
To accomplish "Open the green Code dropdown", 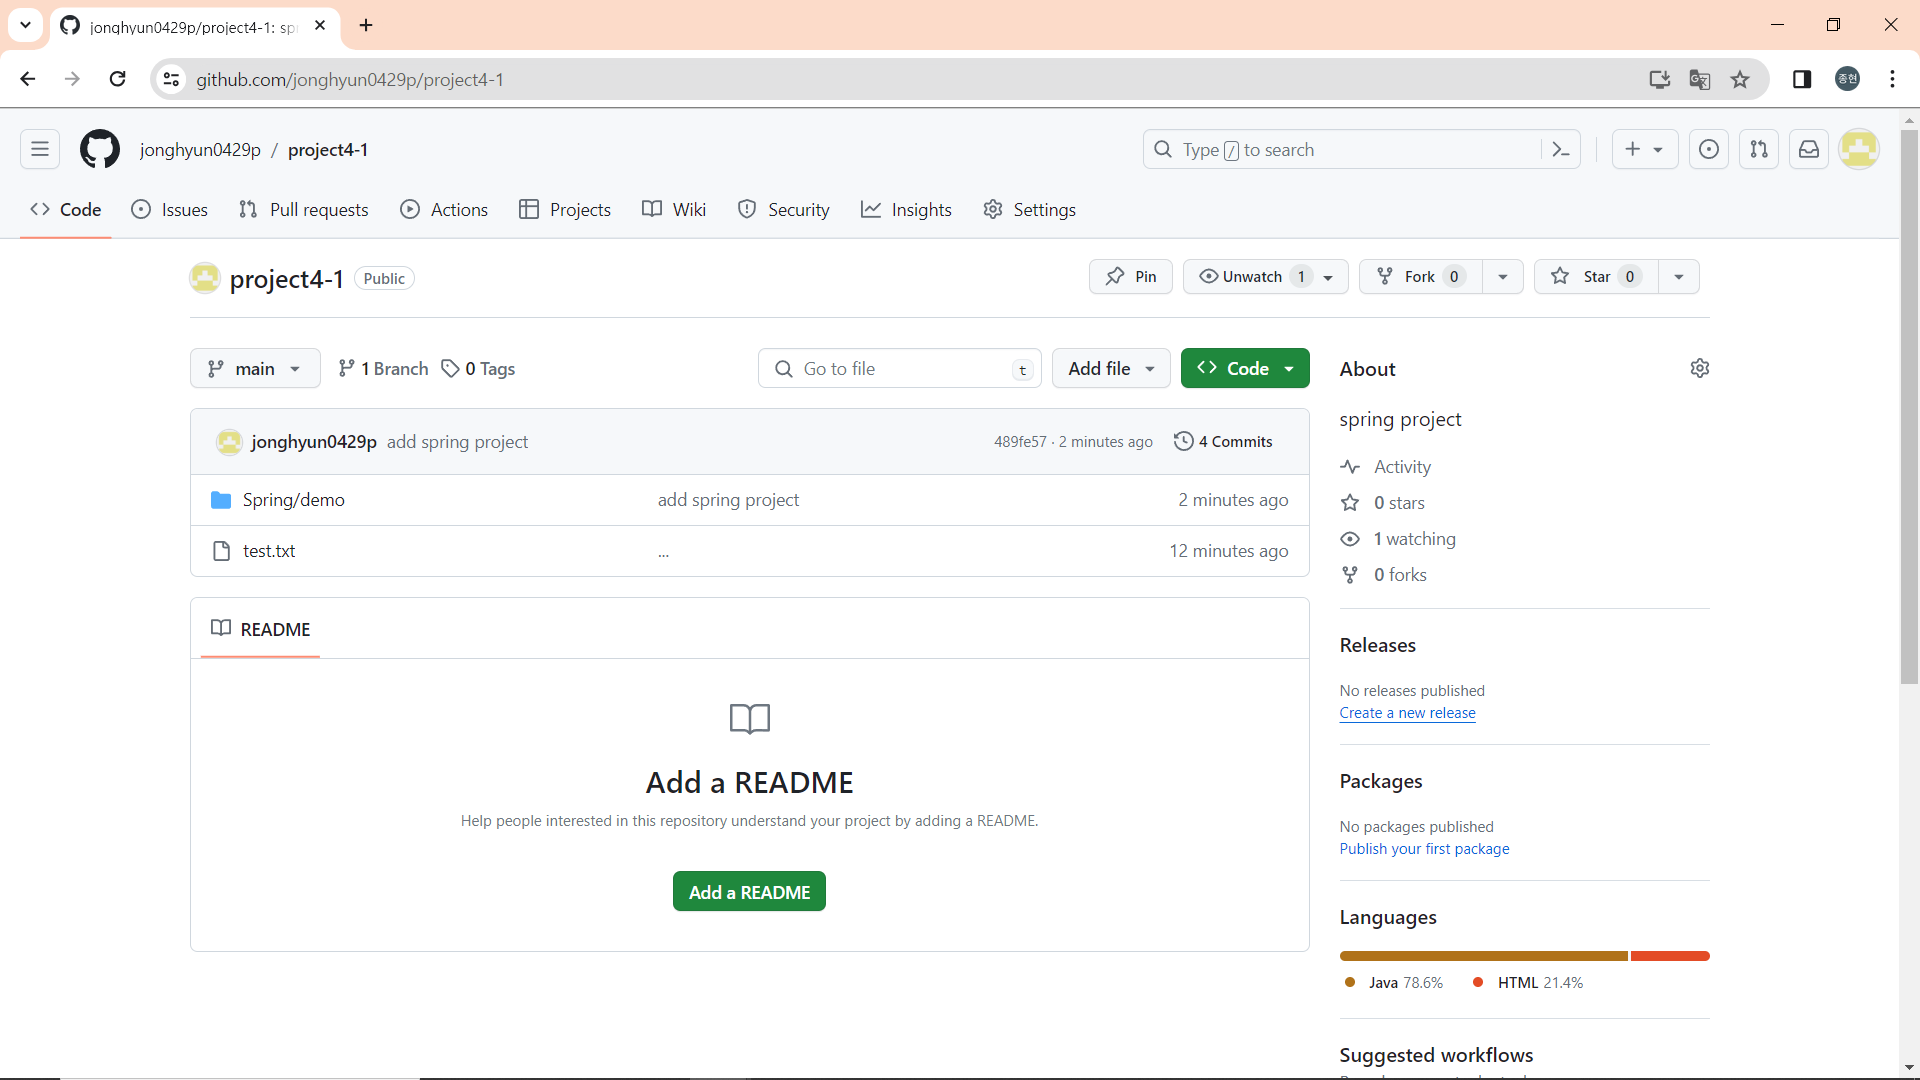I will click(x=1245, y=369).
